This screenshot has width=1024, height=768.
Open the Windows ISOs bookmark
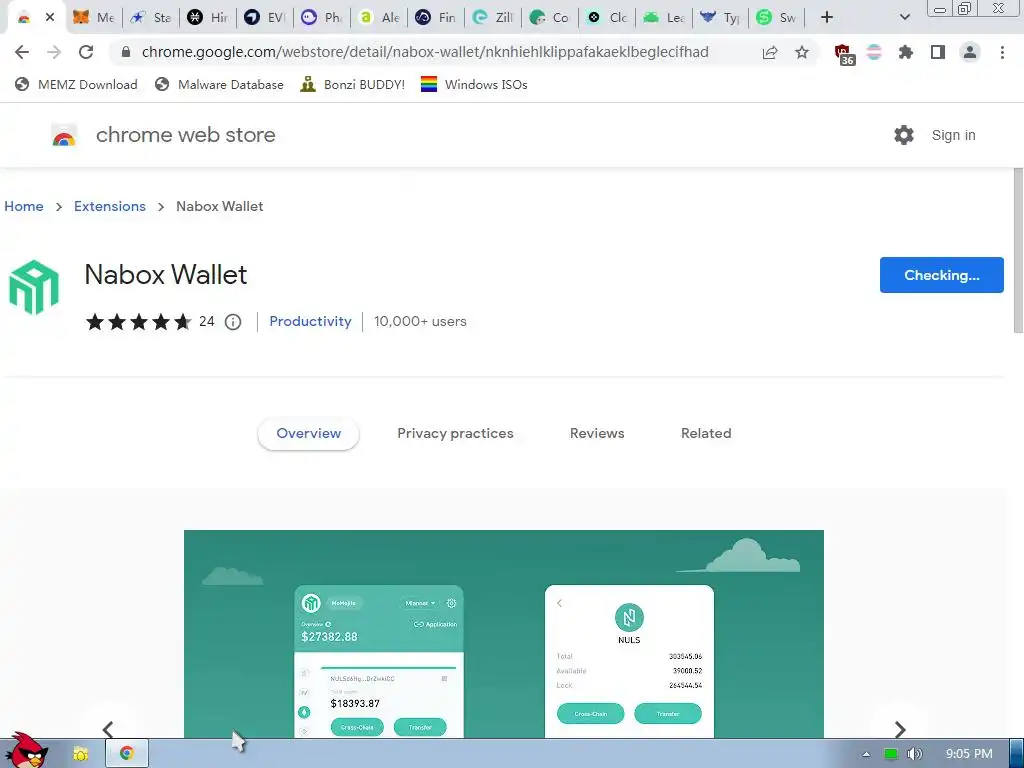coord(474,84)
